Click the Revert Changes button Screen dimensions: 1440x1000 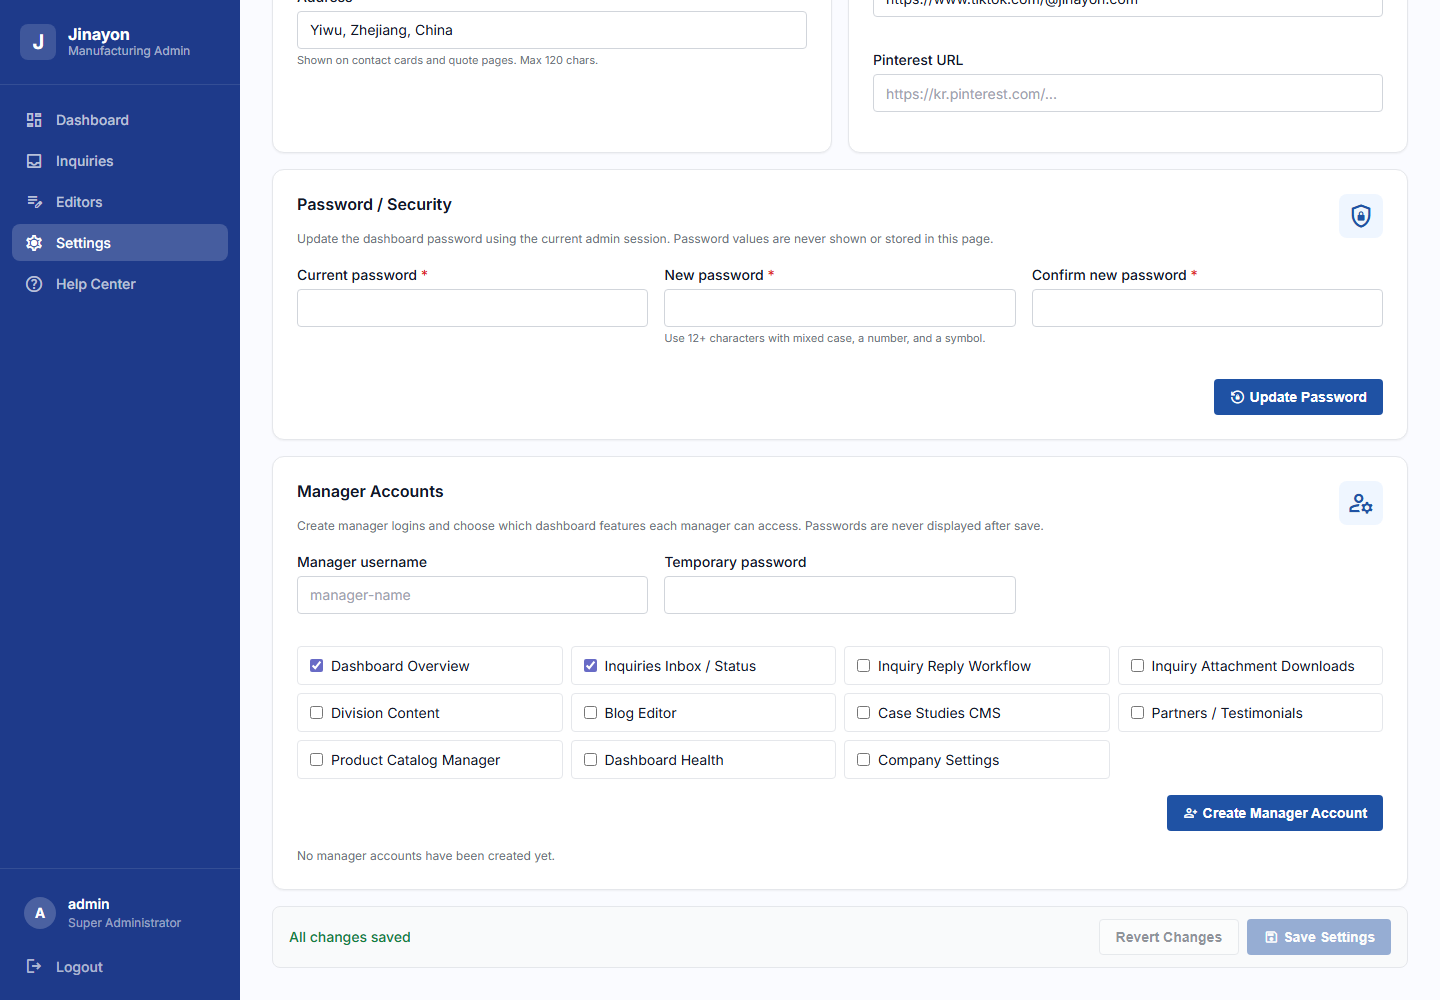point(1169,937)
